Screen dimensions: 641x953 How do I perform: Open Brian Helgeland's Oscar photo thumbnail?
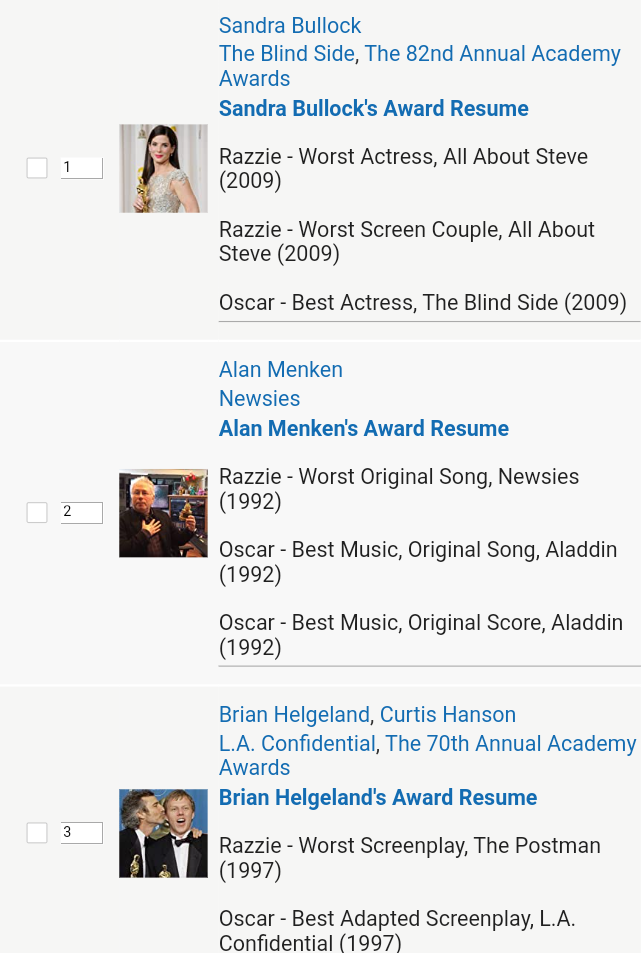tap(163, 833)
